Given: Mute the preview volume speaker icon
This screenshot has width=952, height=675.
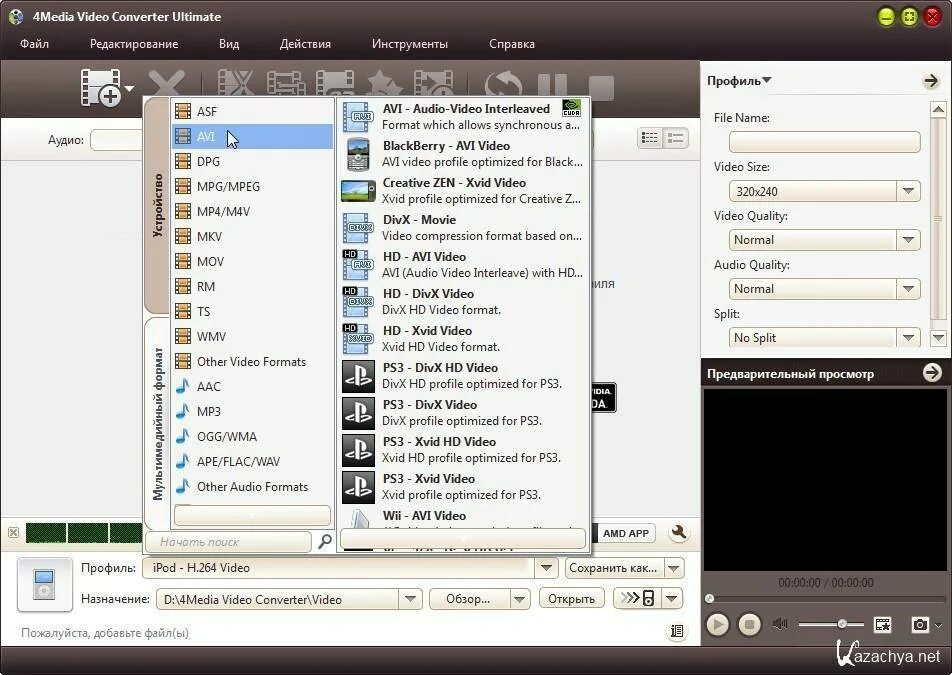Looking at the screenshot, I should [780, 624].
